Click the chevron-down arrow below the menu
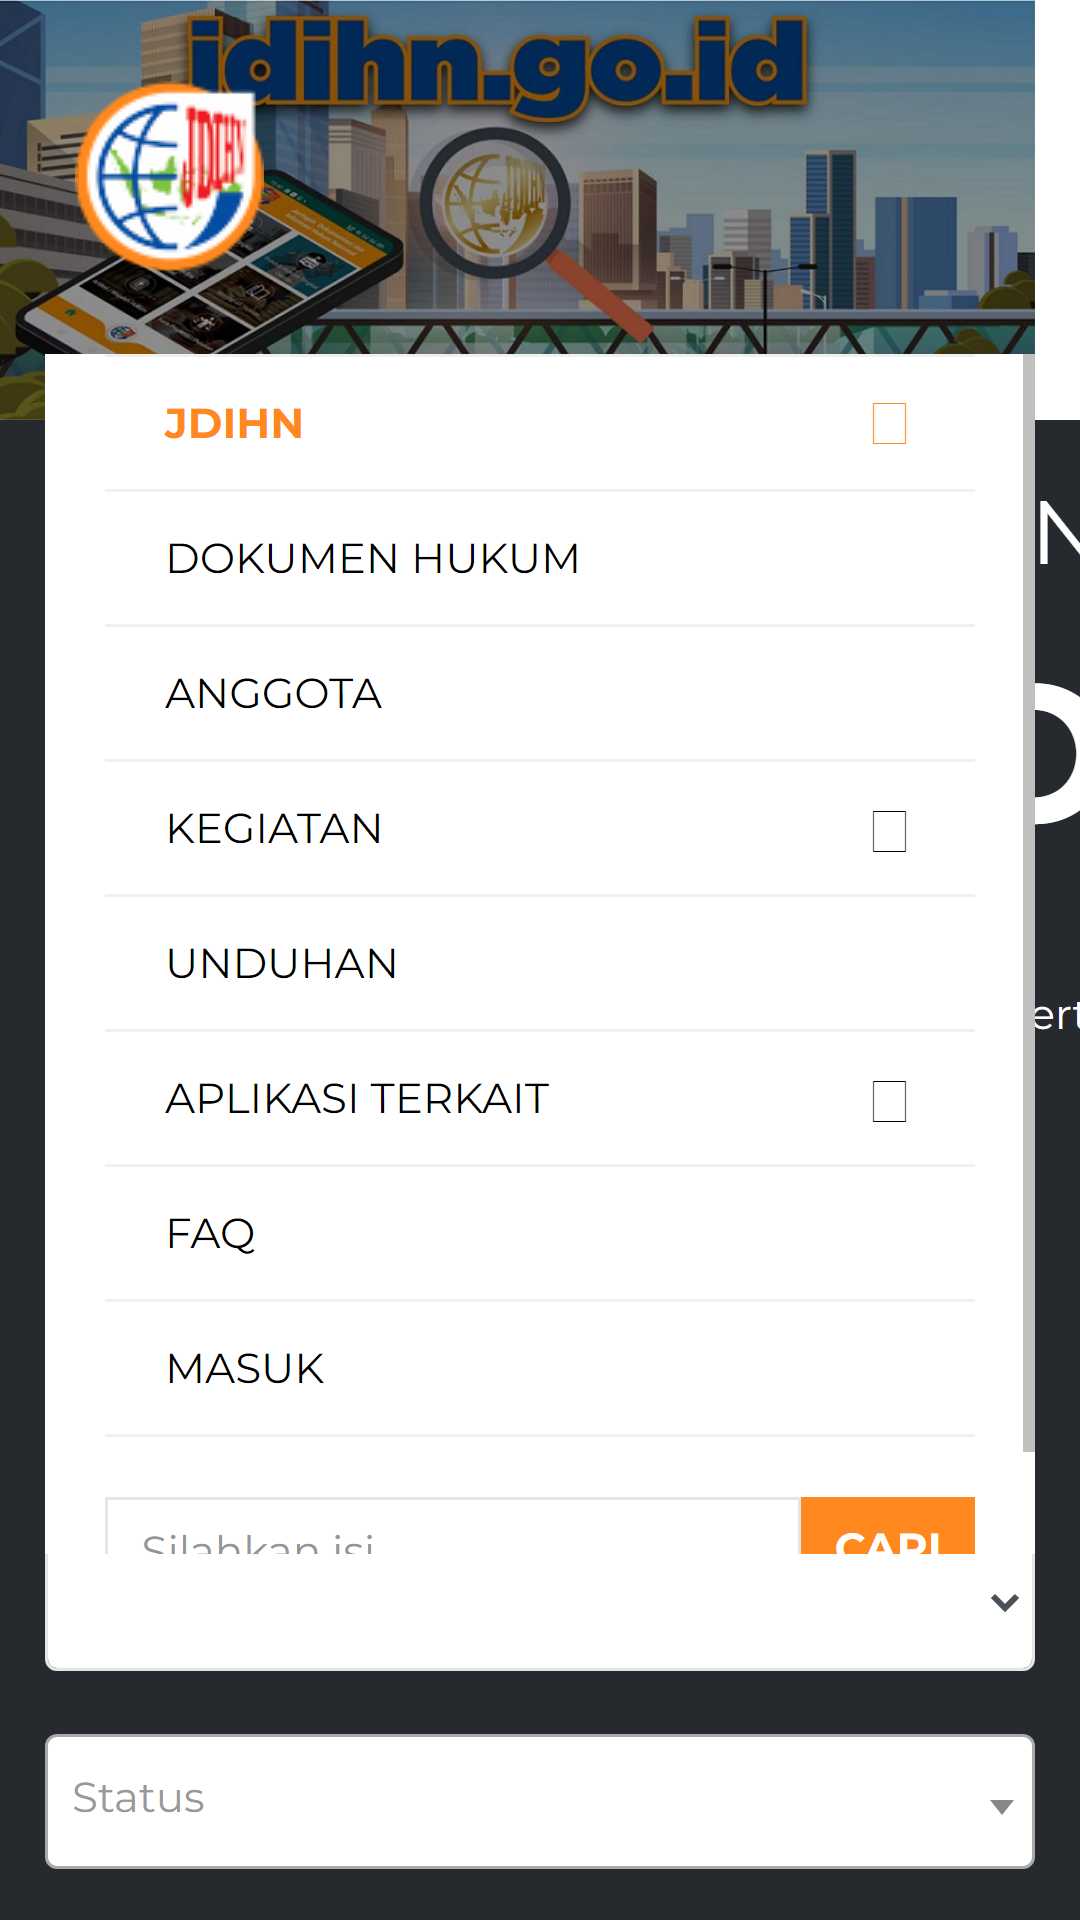This screenshot has width=1080, height=1920. (x=1005, y=1603)
